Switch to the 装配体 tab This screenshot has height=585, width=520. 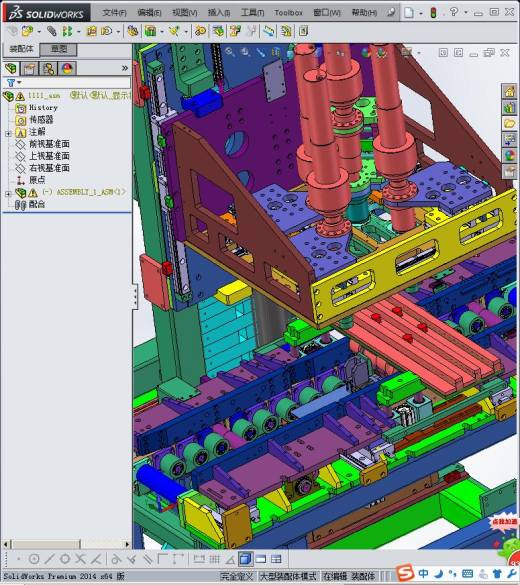tap(21, 49)
